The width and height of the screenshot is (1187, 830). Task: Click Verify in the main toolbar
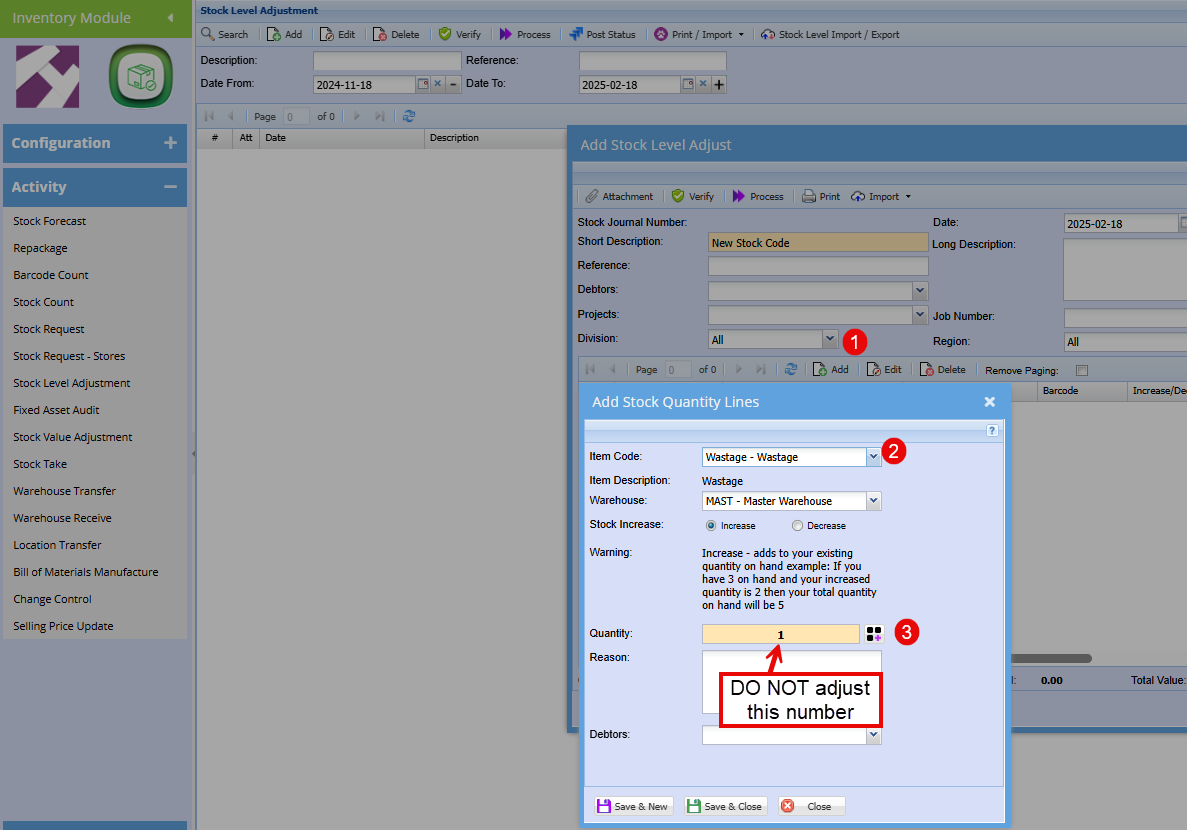click(459, 34)
